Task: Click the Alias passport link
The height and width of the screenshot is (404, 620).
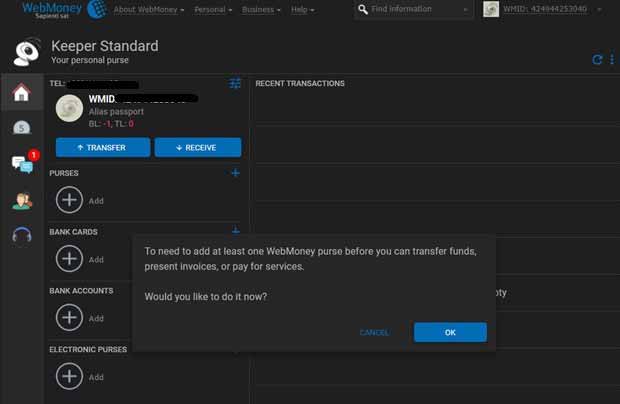Action: 116,111
